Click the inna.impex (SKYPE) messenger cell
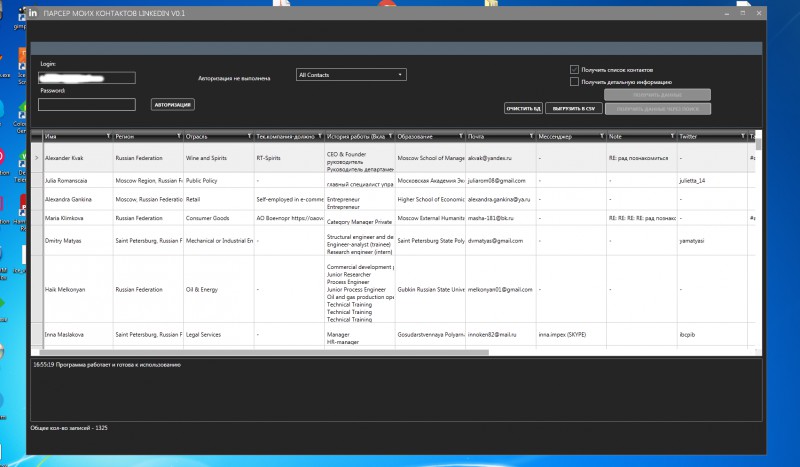Screen dimensions: 800x467 pos(571,335)
